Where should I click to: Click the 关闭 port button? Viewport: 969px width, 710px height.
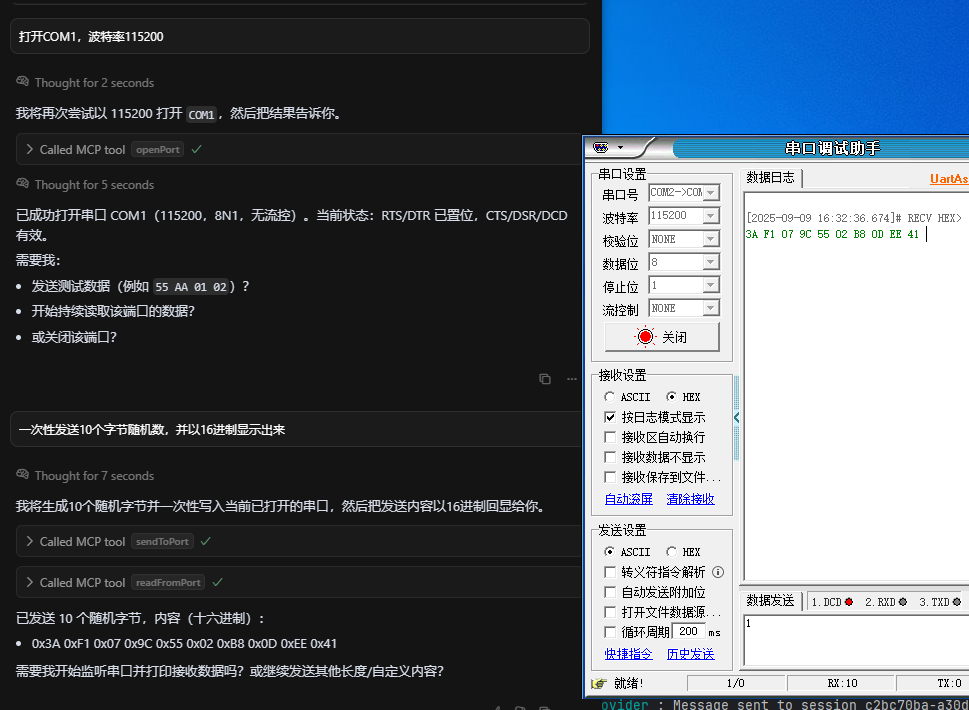click(661, 337)
